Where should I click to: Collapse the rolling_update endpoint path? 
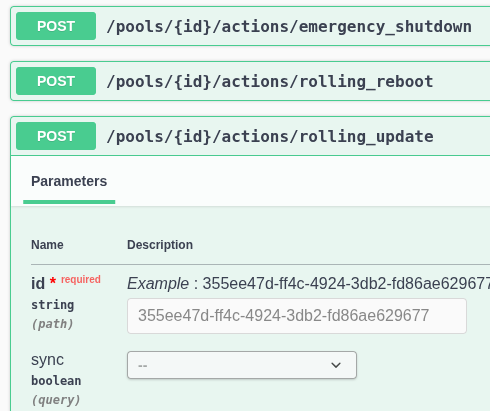tap(270, 136)
